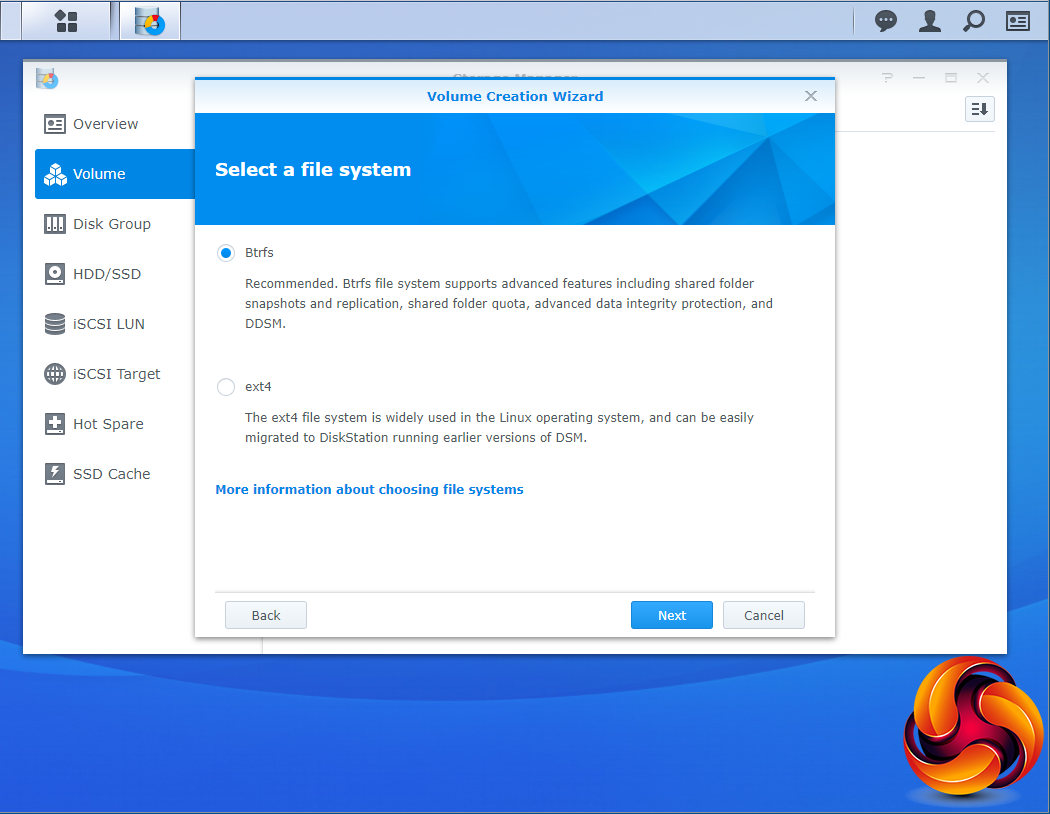Click the Storage Manager taskbar icon
This screenshot has width=1050, height=814.
(150, 21)
